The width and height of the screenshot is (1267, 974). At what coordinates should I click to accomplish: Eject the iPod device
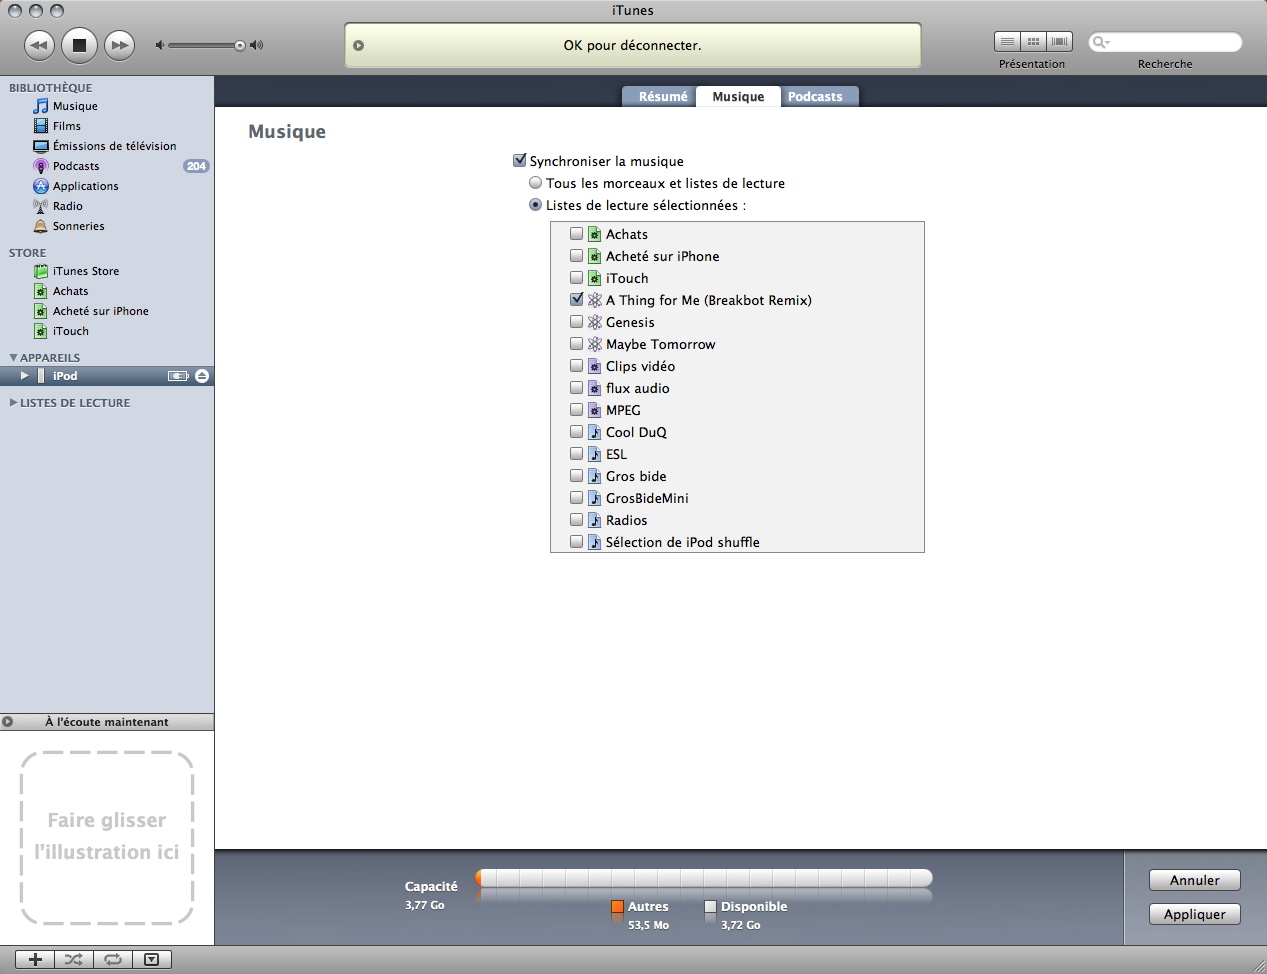tap(202, 376)
